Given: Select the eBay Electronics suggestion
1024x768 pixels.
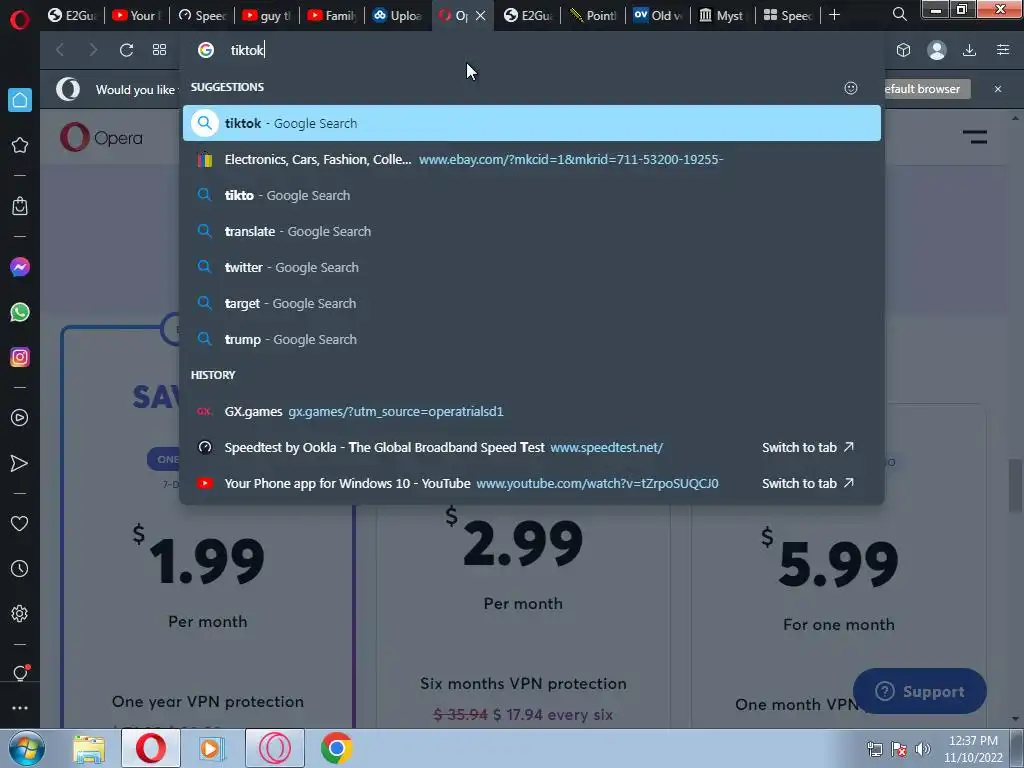Looking at the screenshot, I should 532,159.
